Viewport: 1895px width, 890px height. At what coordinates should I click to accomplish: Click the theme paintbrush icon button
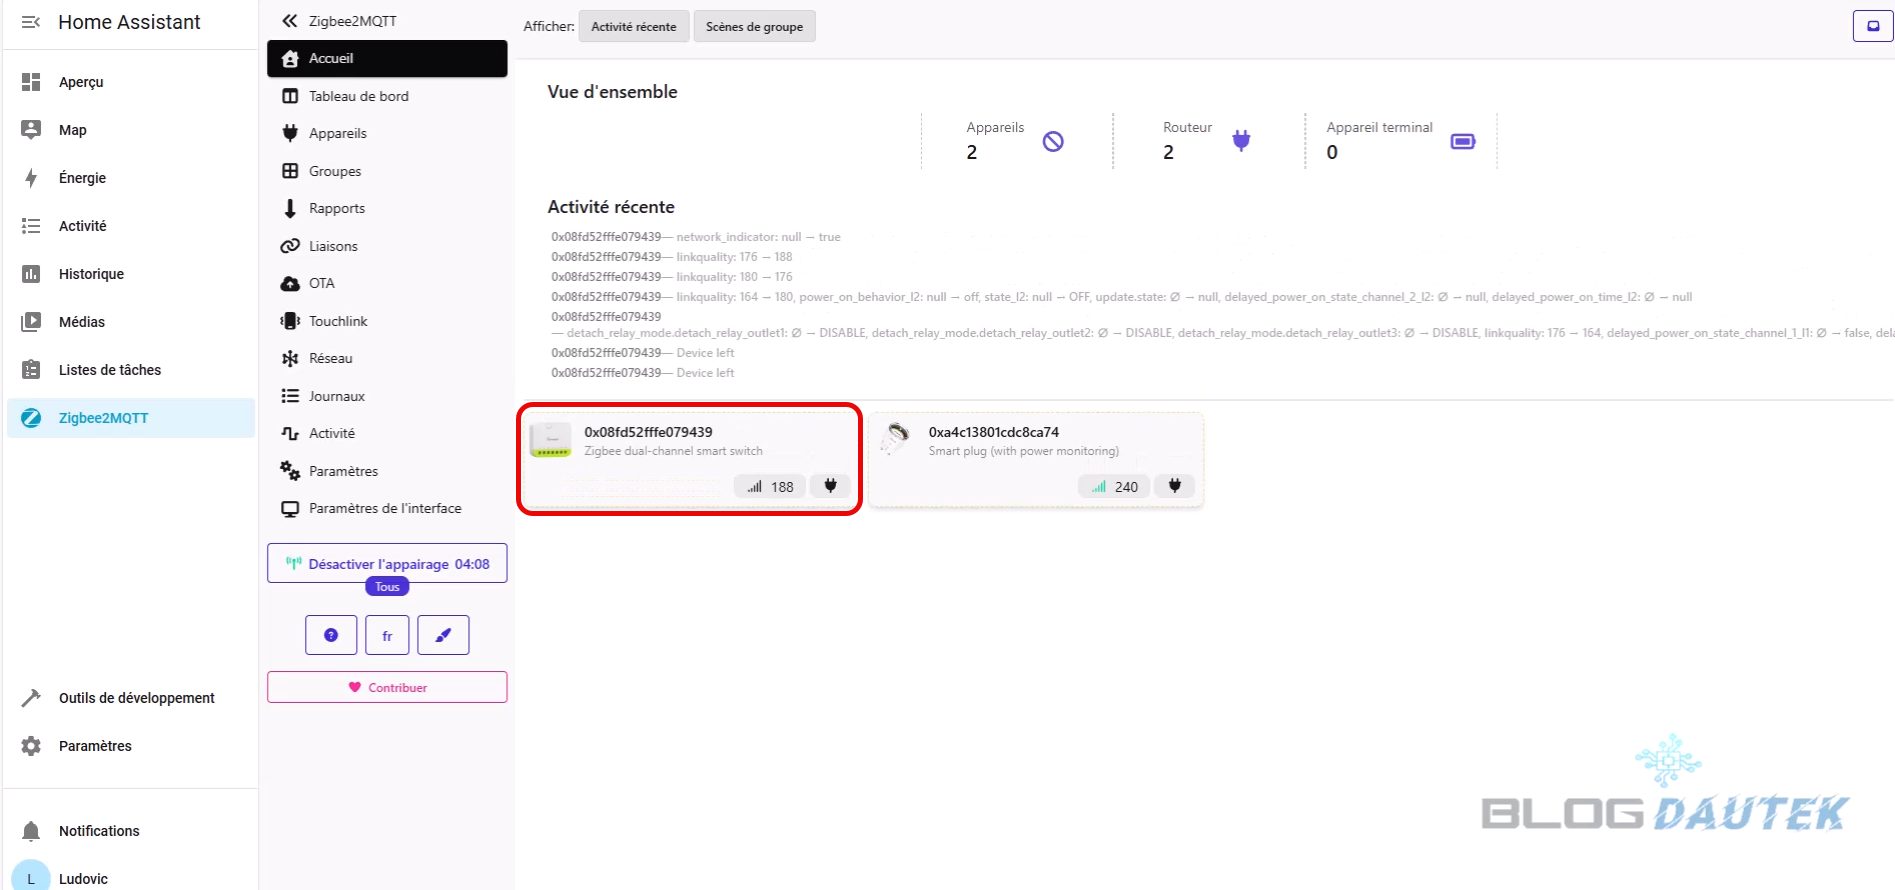tap(443, 635)
